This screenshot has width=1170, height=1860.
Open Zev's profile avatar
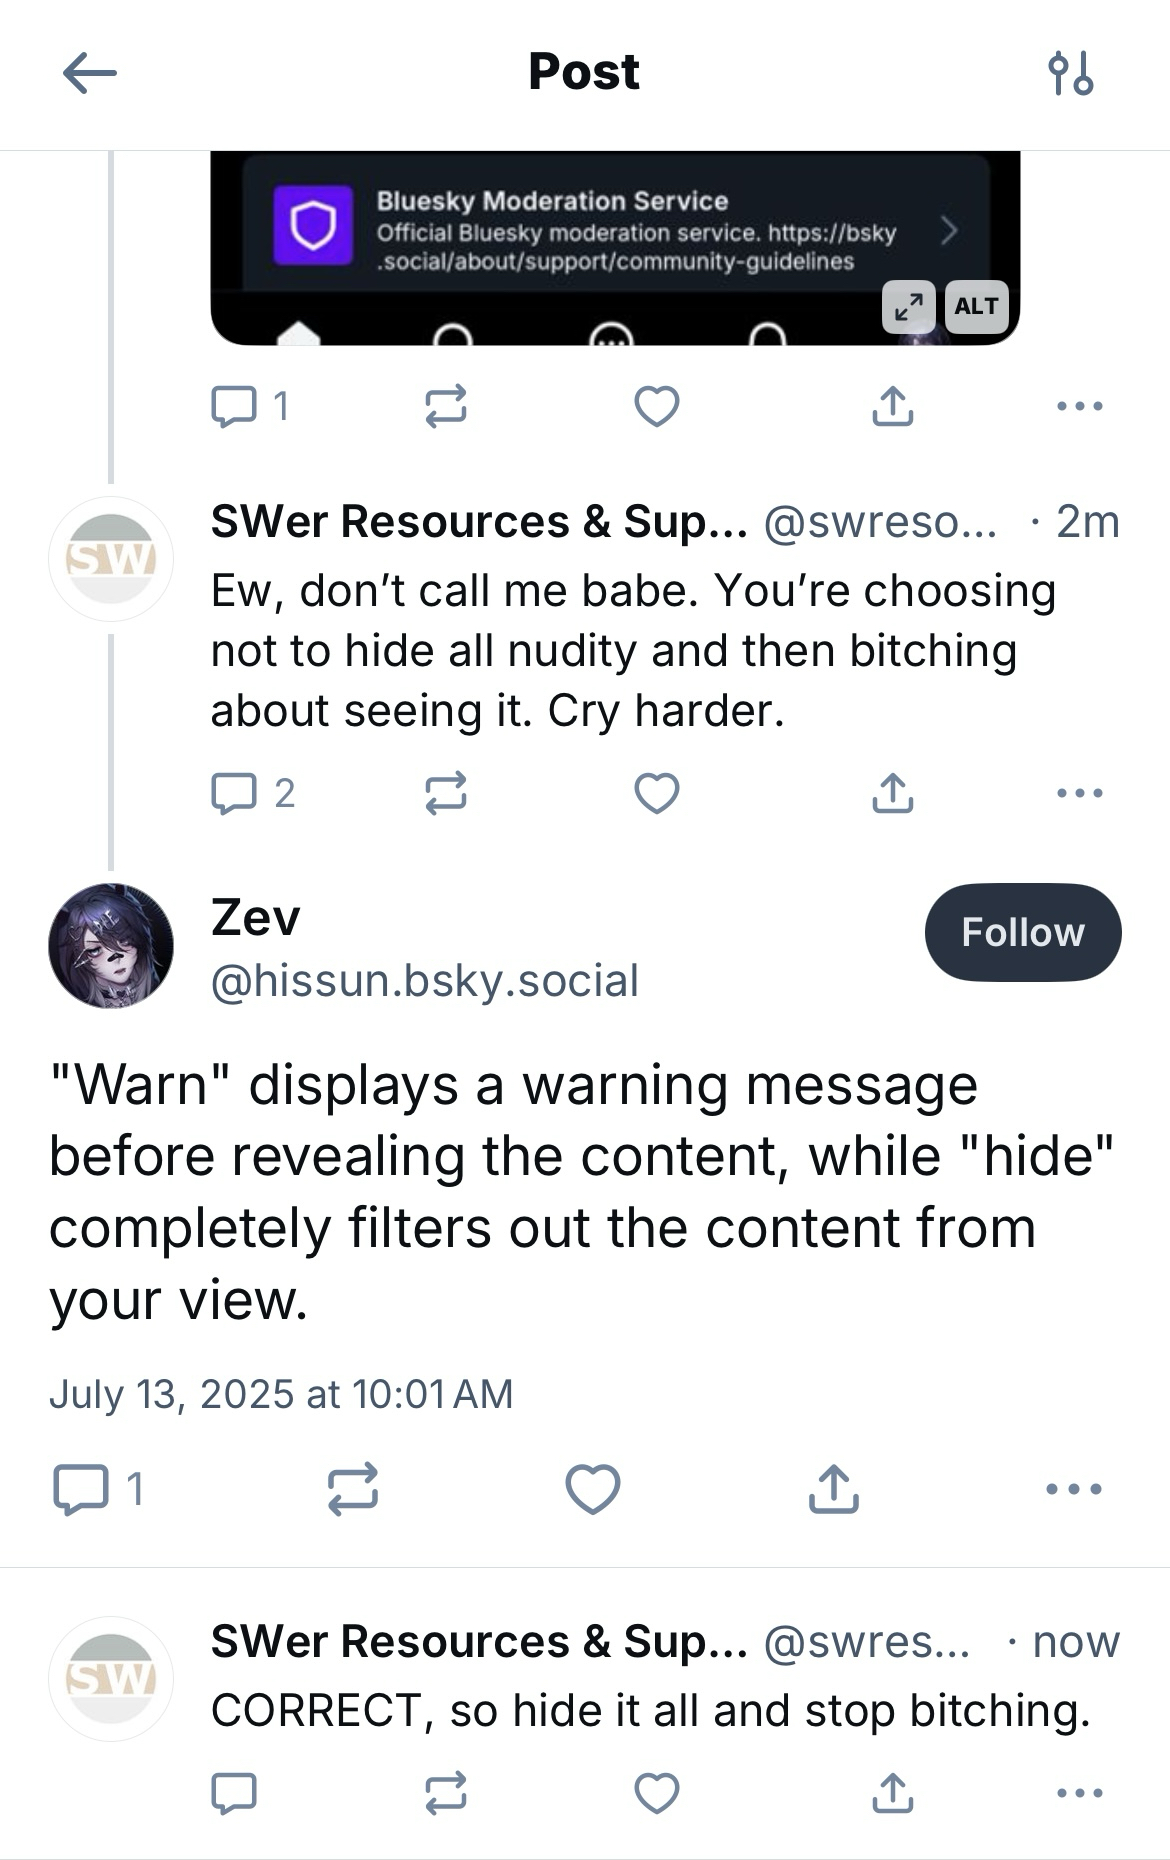point(111,945)
